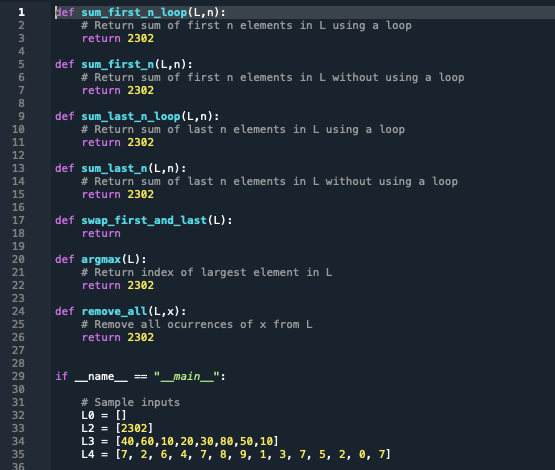Click the 'if' keyword on line 29
555x470 pixels.
click(62, 376)
